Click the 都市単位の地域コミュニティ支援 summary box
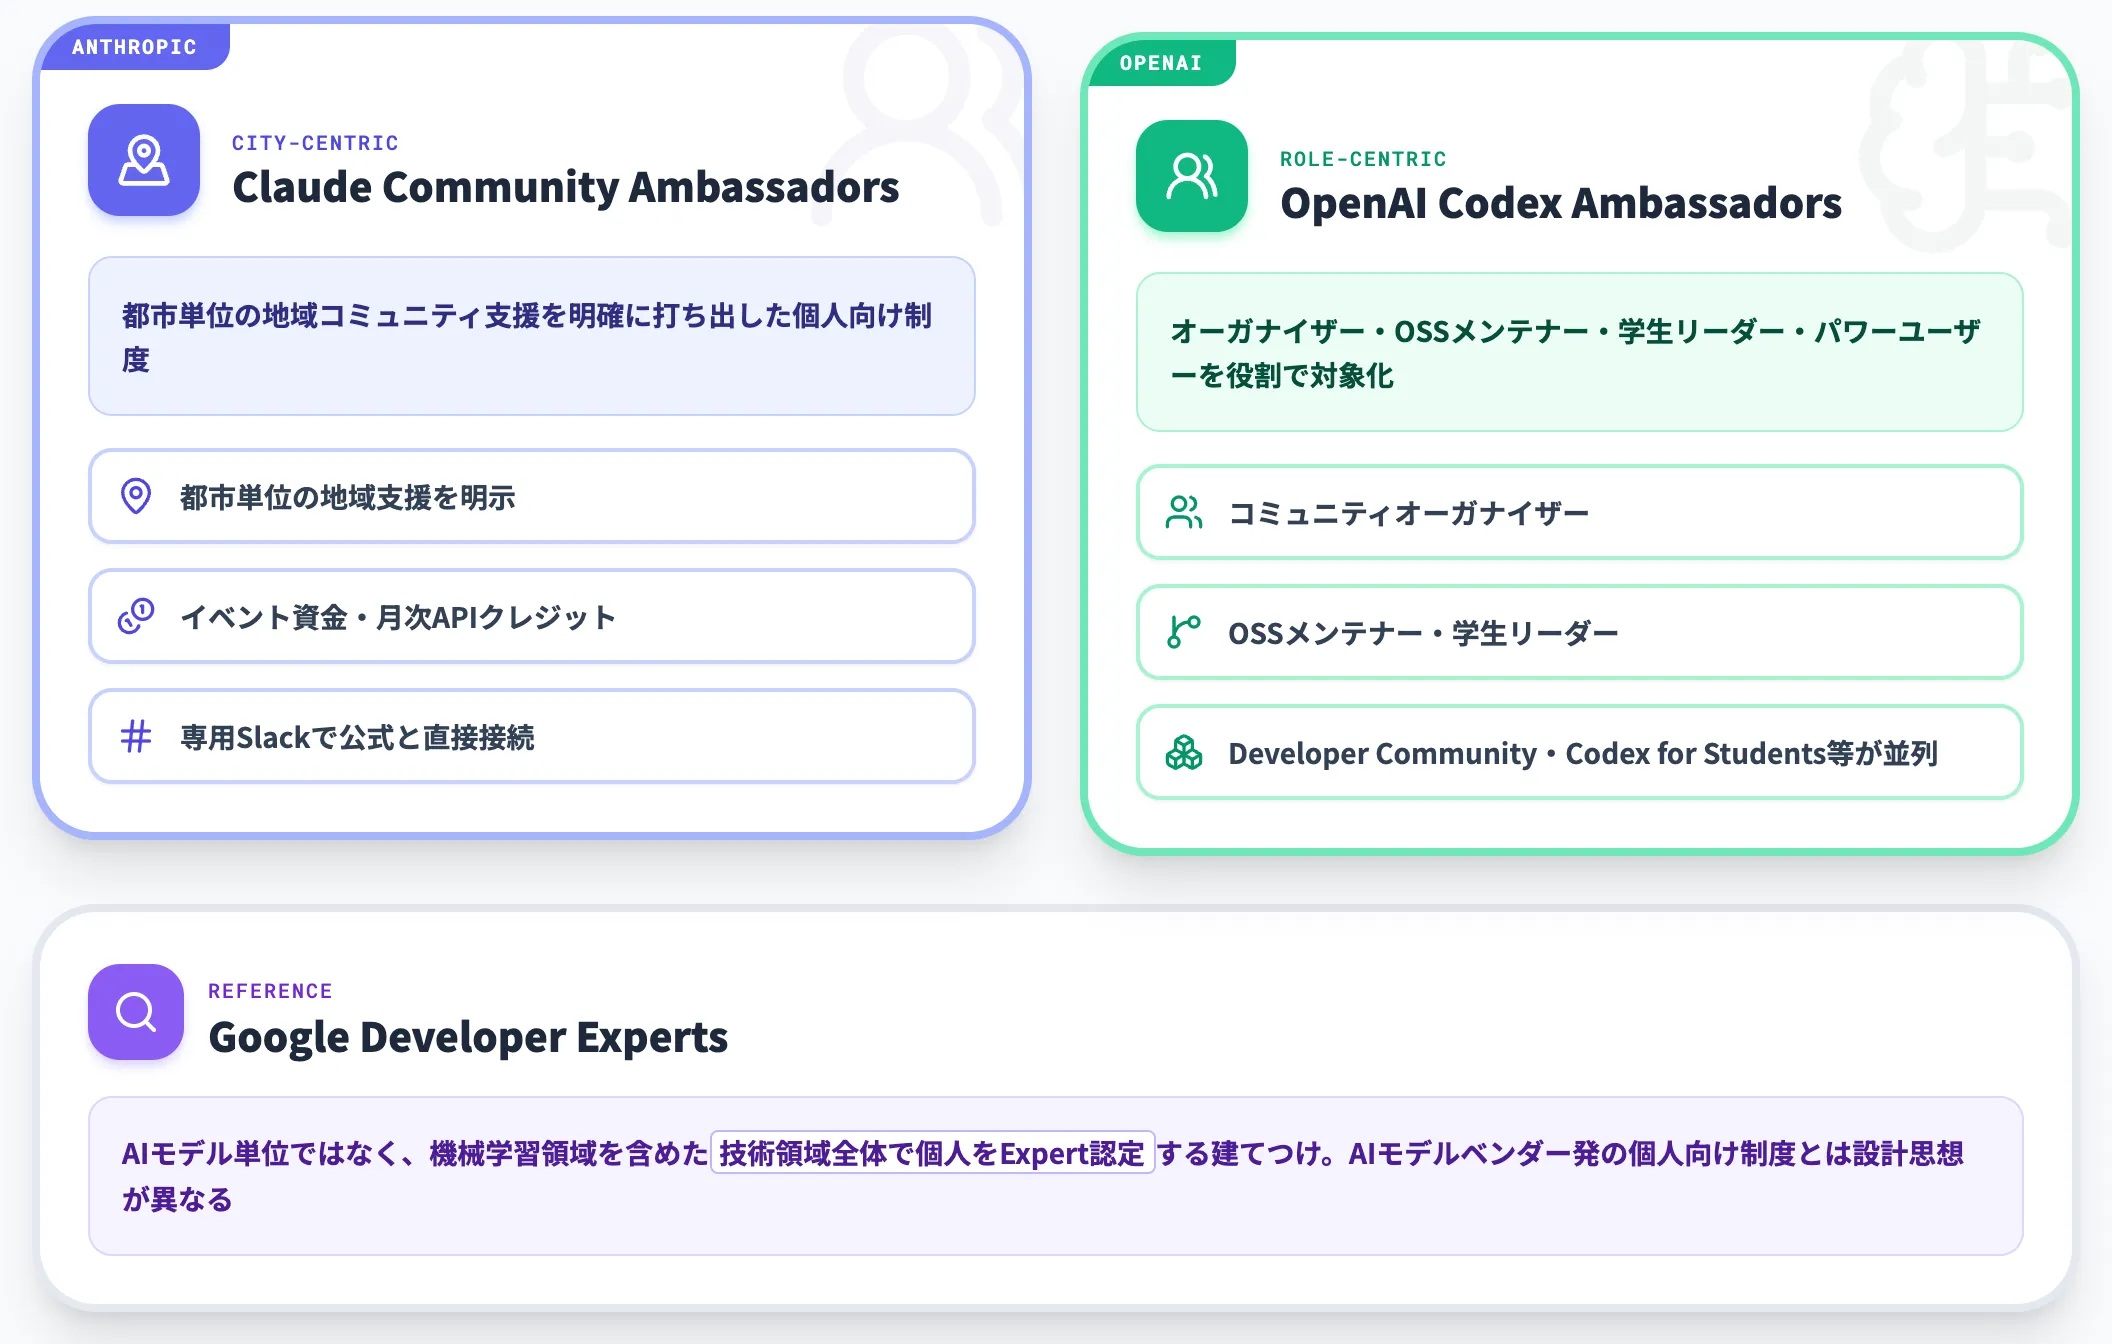 coord(532,336)
